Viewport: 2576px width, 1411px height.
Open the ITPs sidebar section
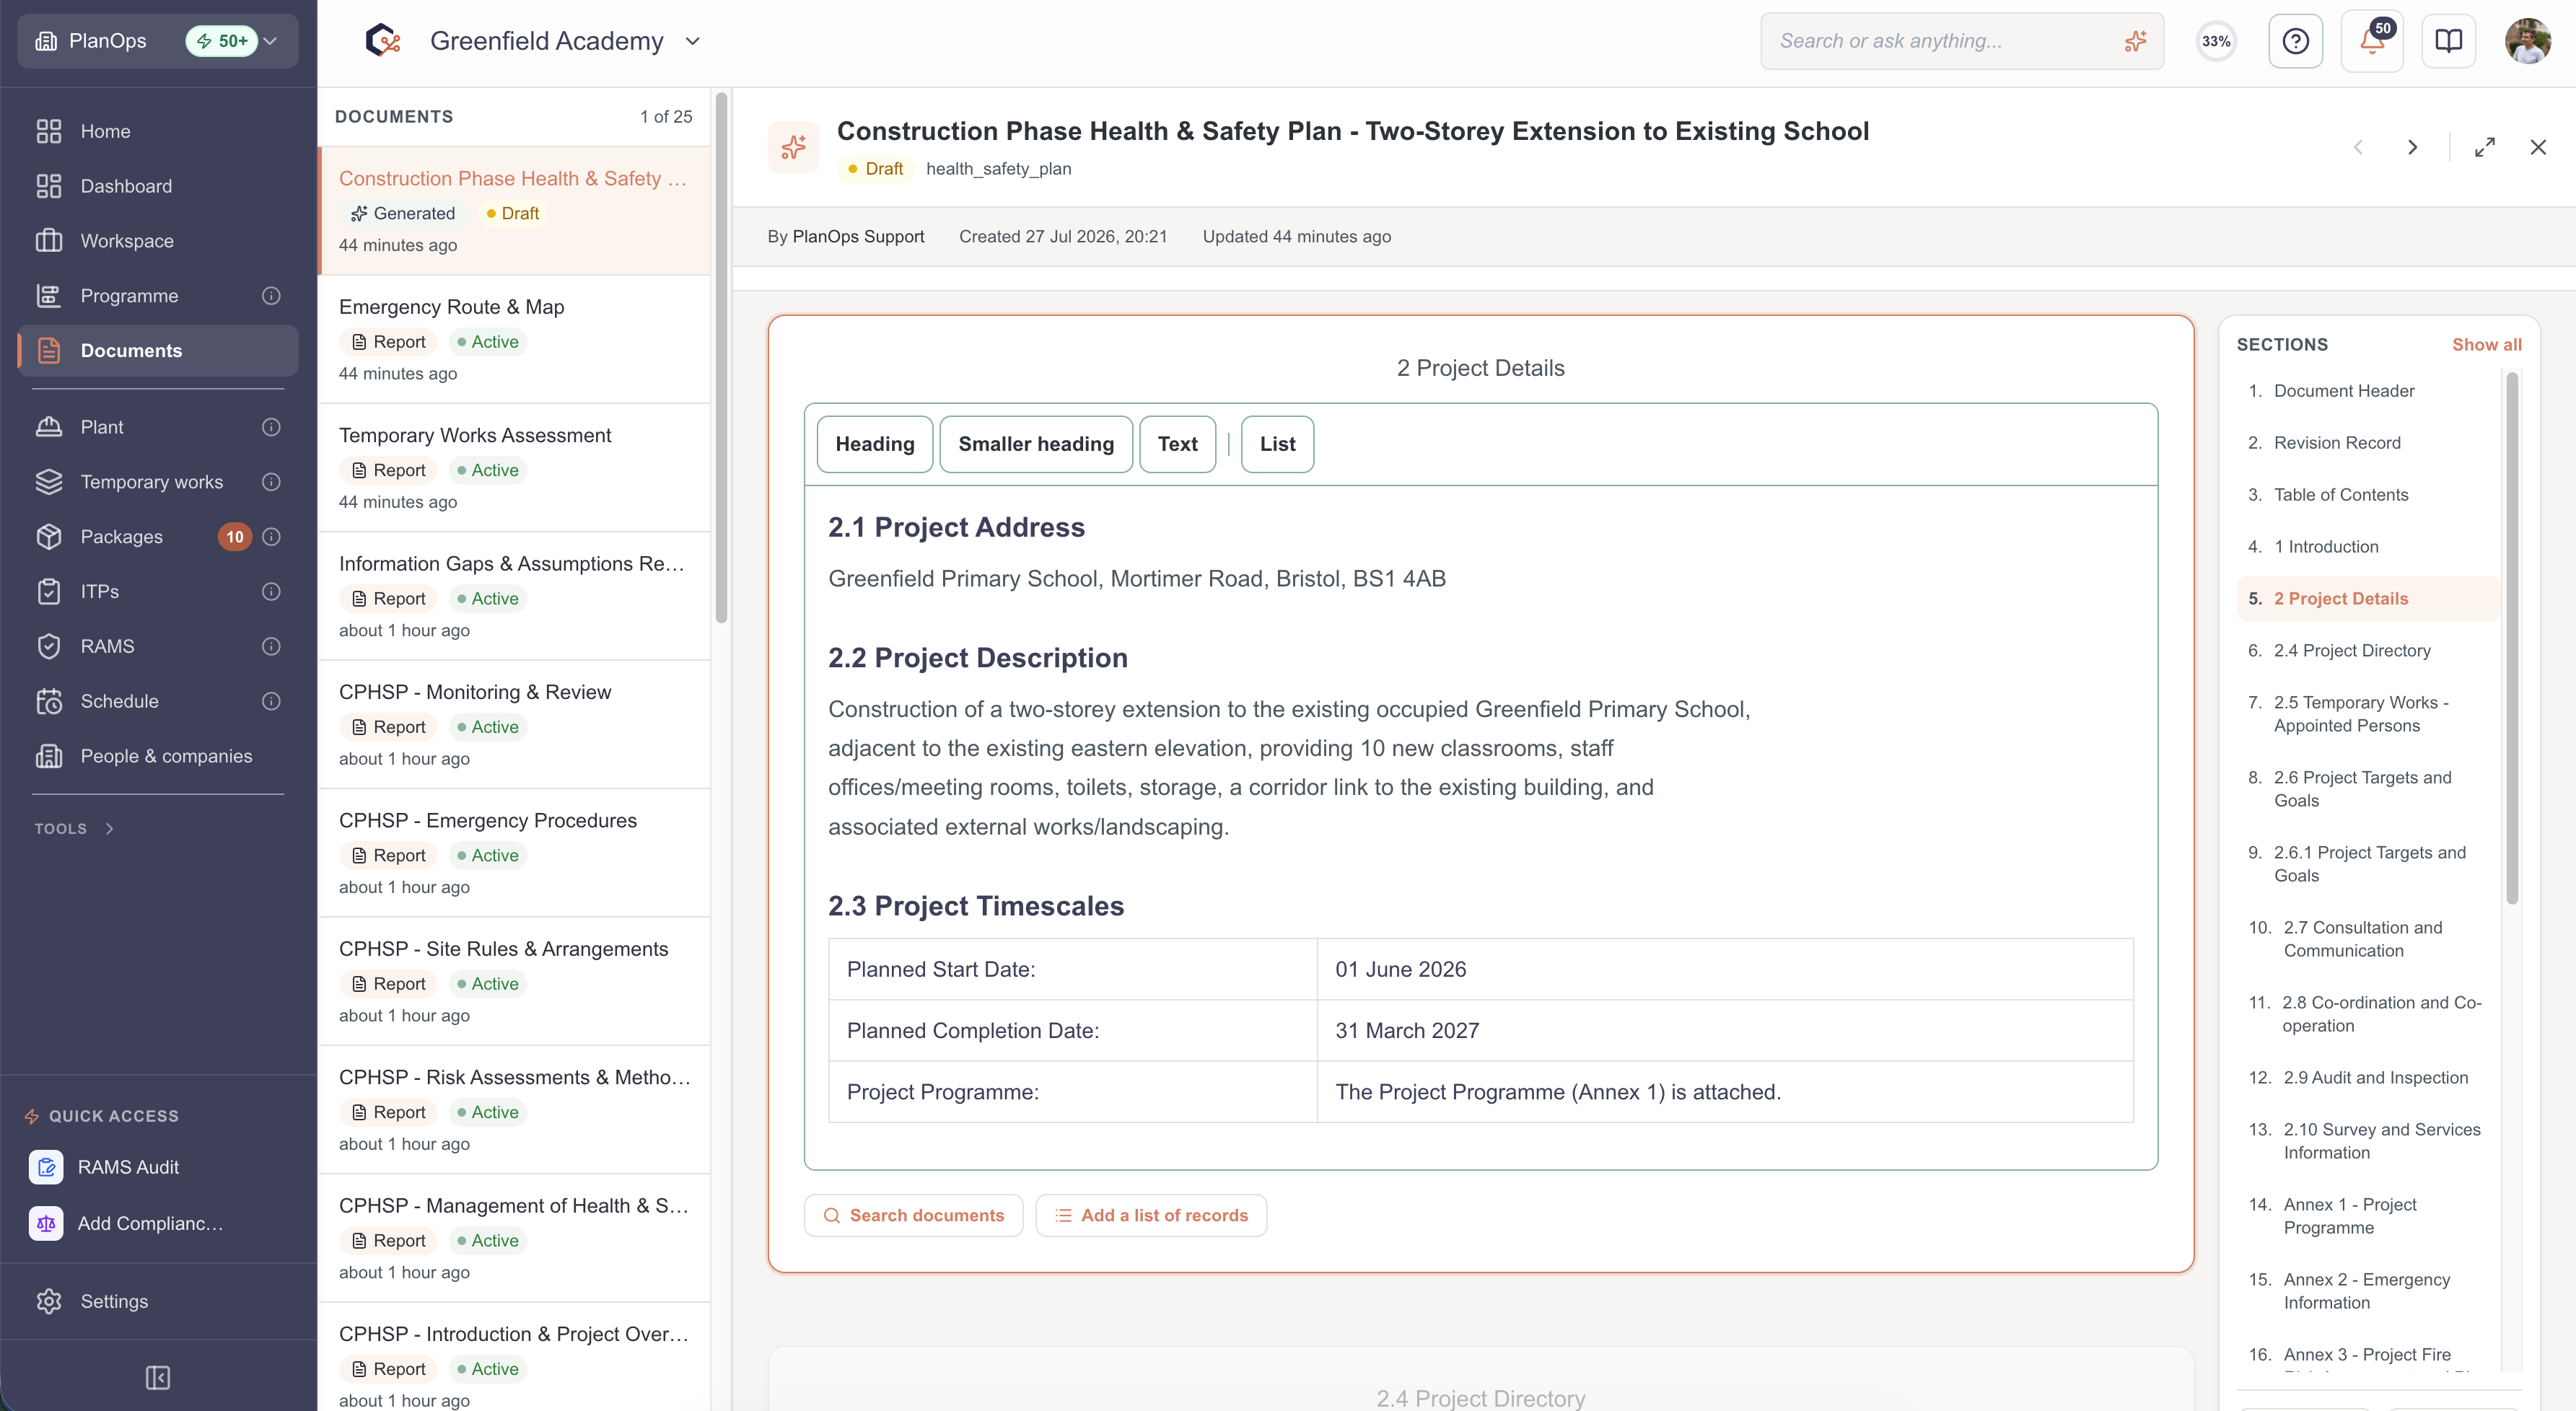click(x=158, y=592)
